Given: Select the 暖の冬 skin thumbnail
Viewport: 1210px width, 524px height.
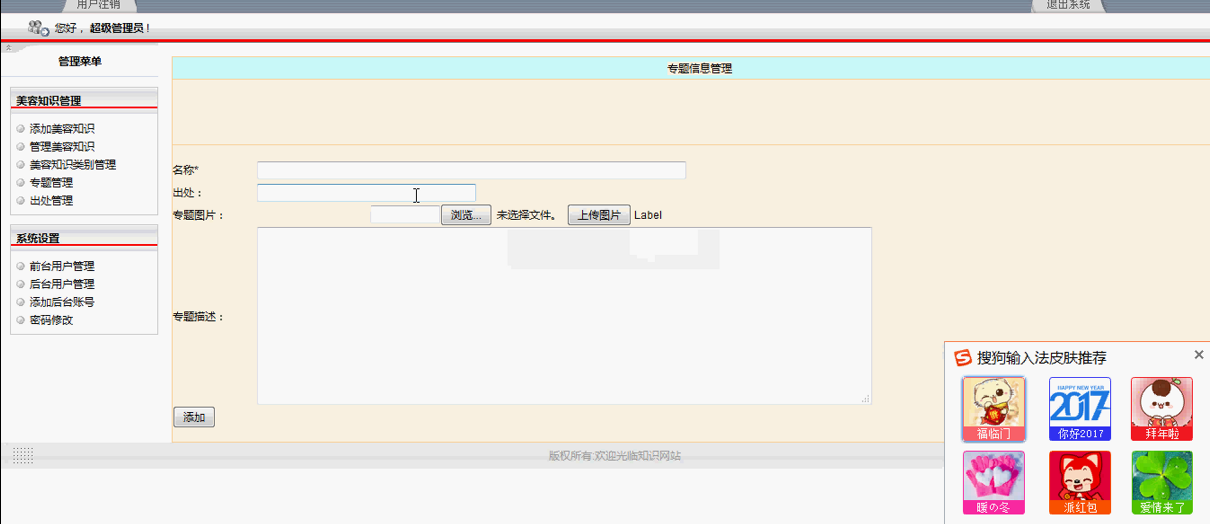Looking at the screenshot, I should click(994, 483).
